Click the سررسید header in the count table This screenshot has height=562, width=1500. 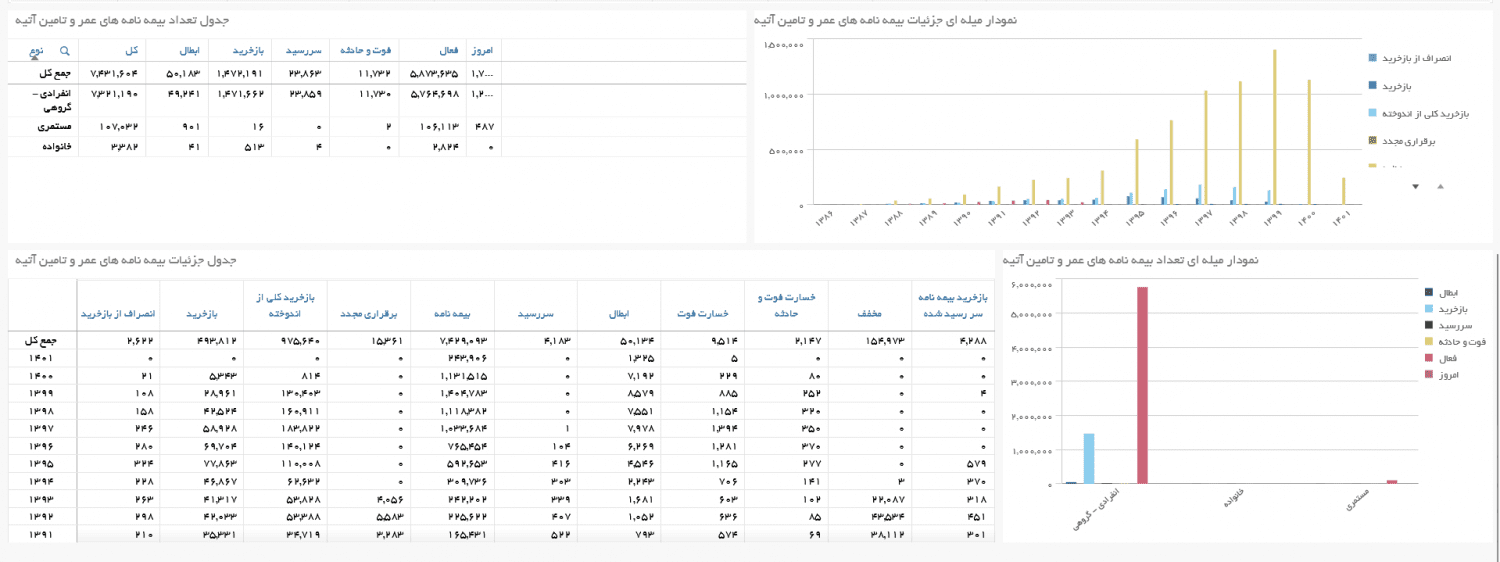pos(302,50)
